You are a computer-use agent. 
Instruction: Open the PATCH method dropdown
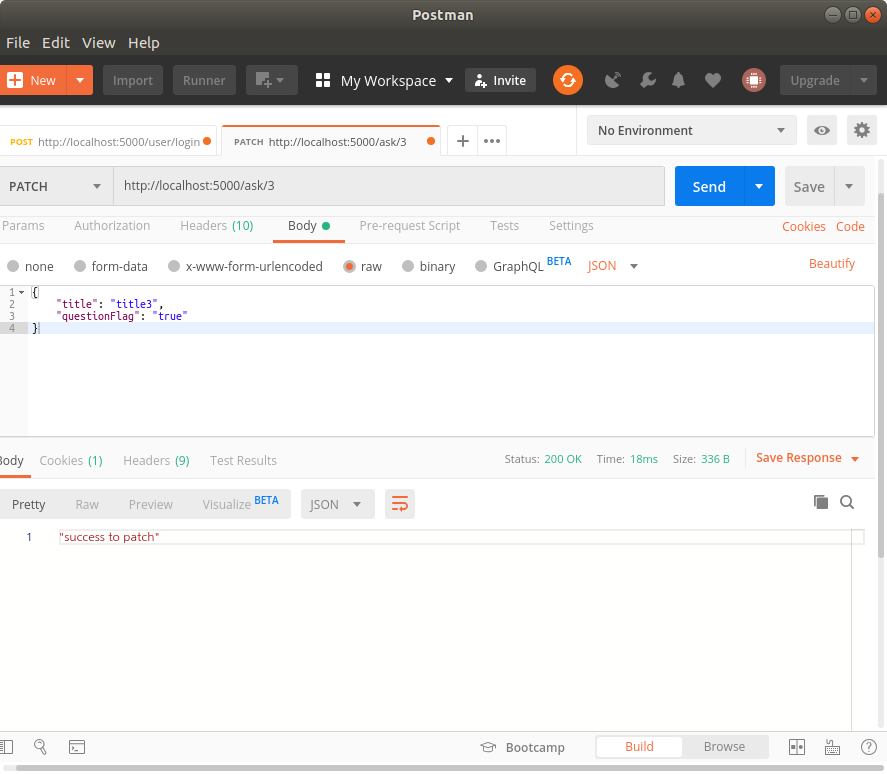pyautogui.click(x=55, y=186)
